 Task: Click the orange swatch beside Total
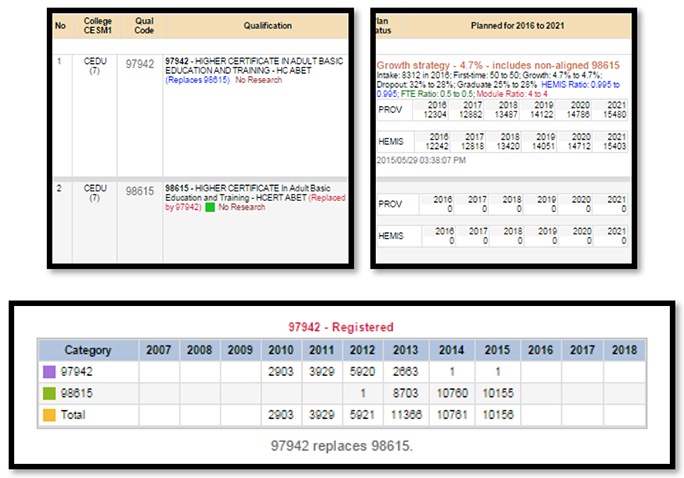click(48, 414)
